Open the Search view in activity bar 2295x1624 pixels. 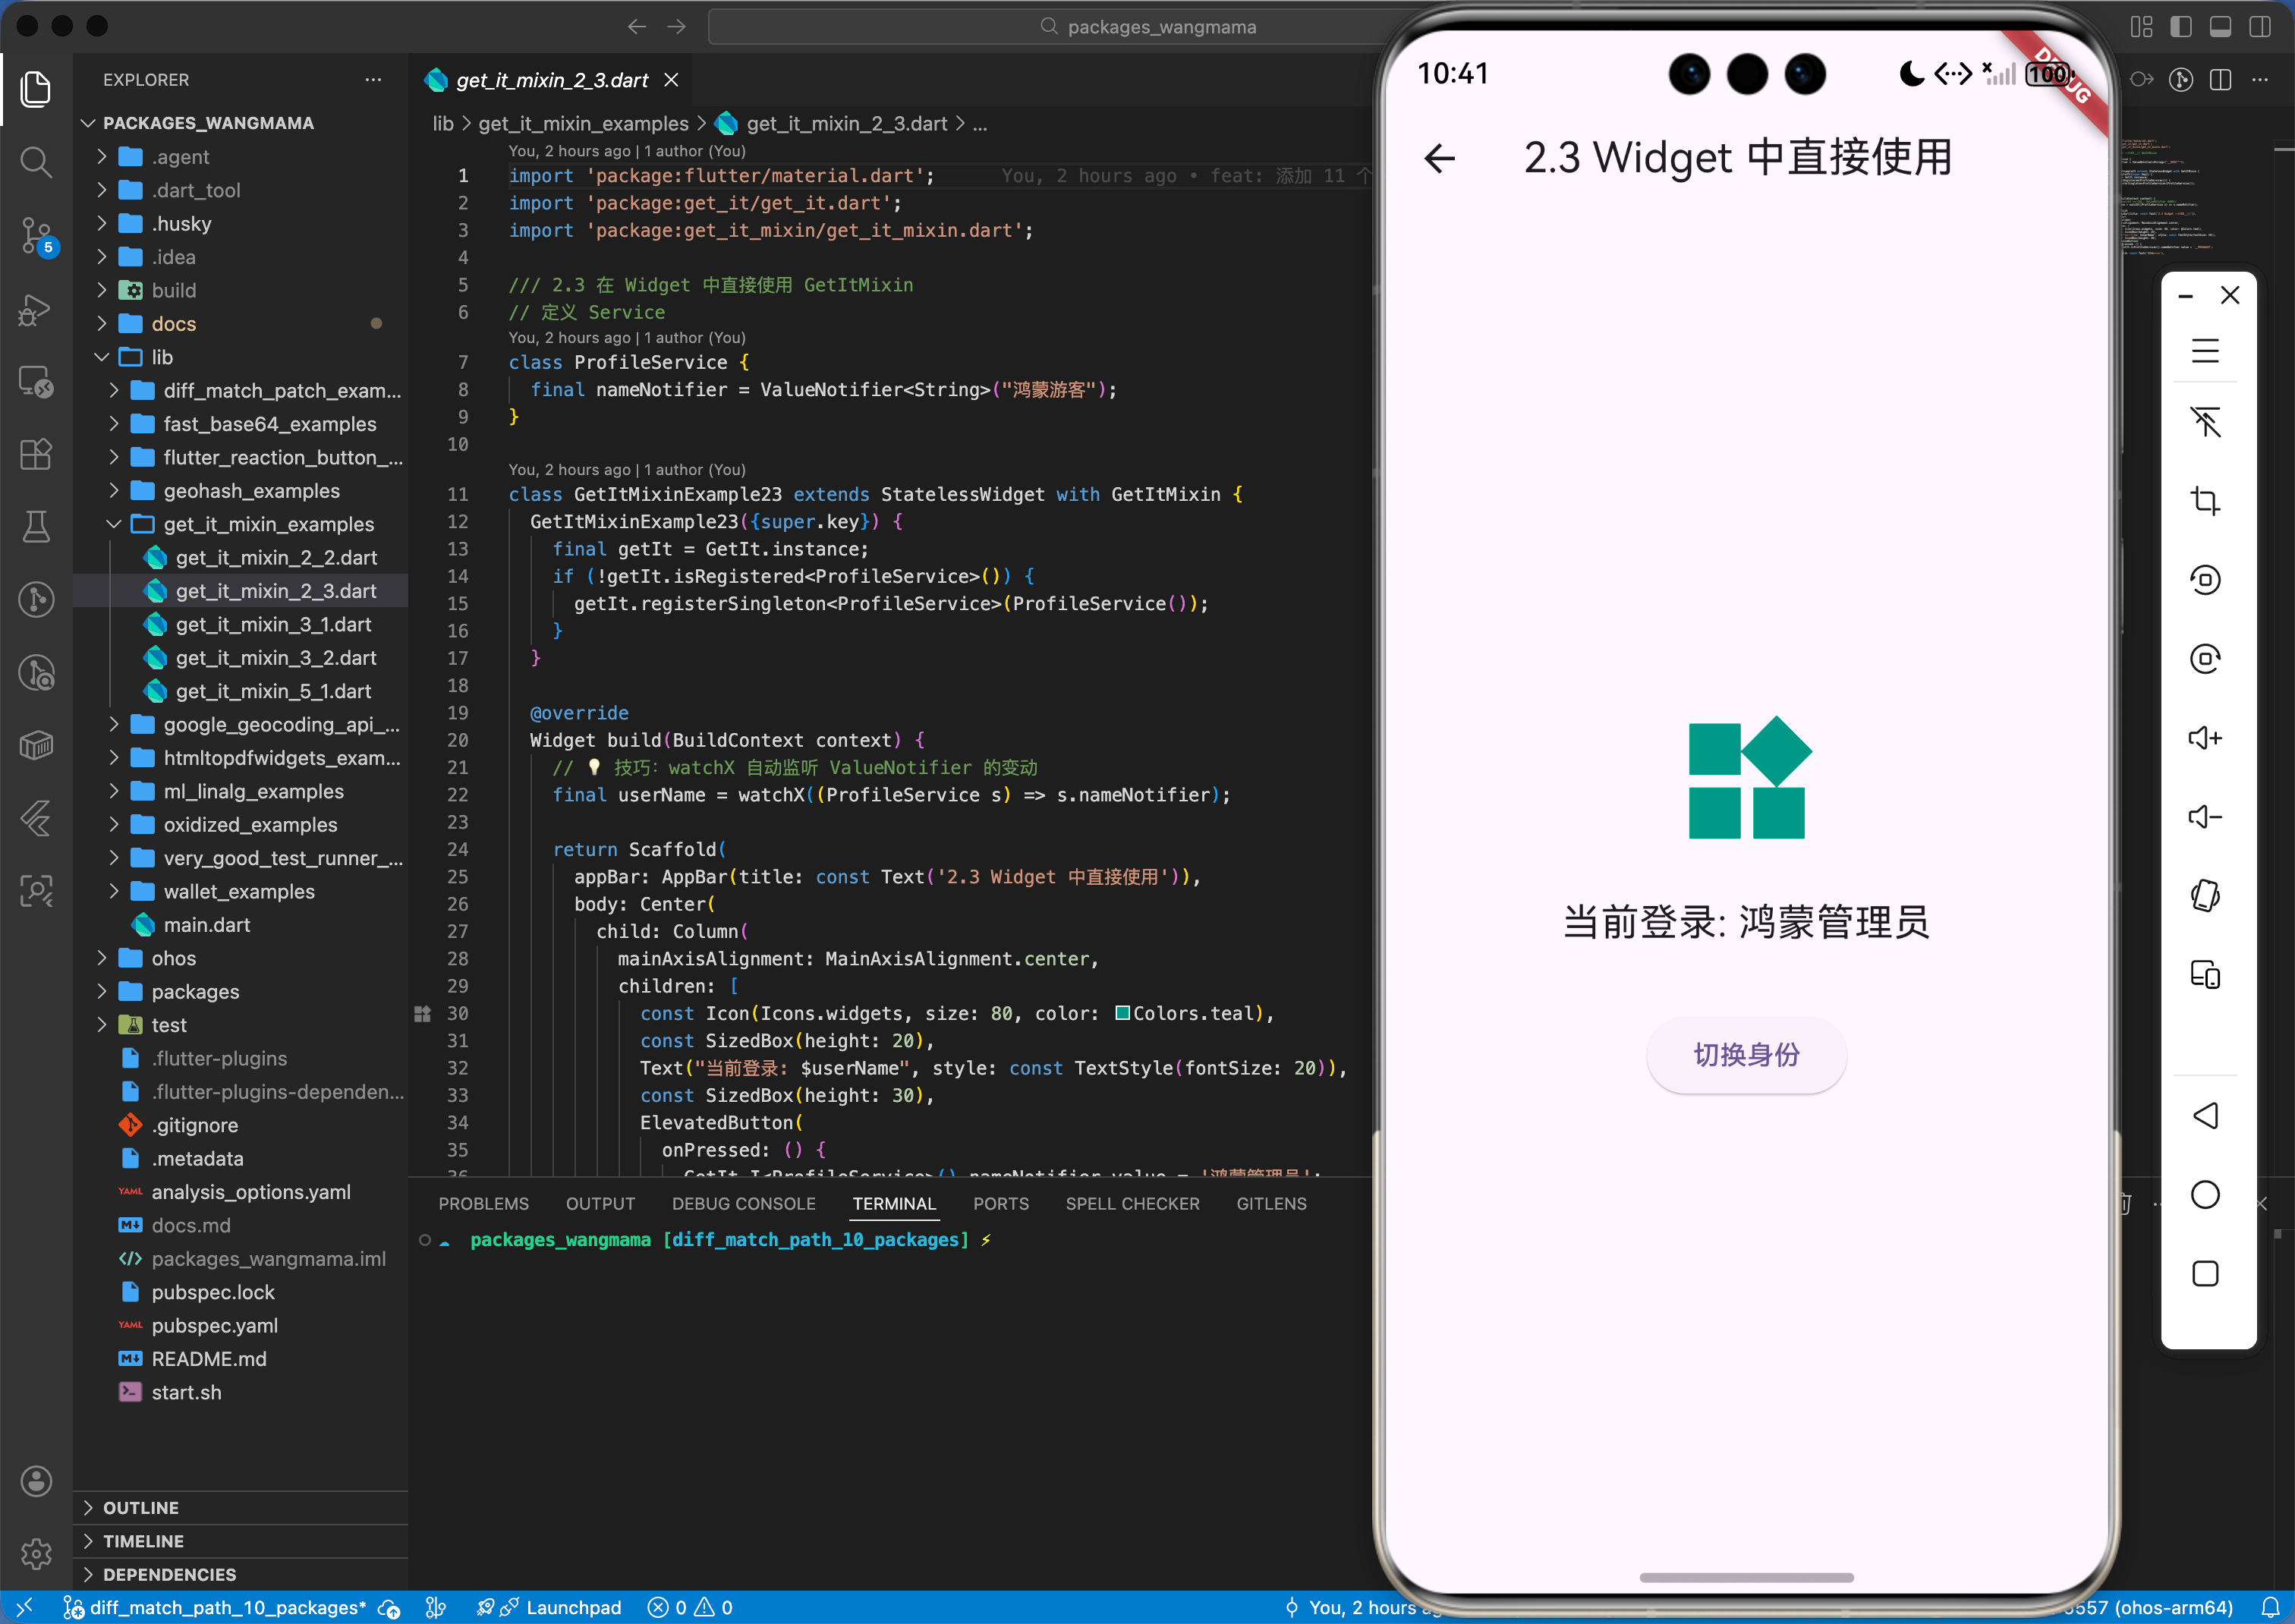tap(36, 162)
